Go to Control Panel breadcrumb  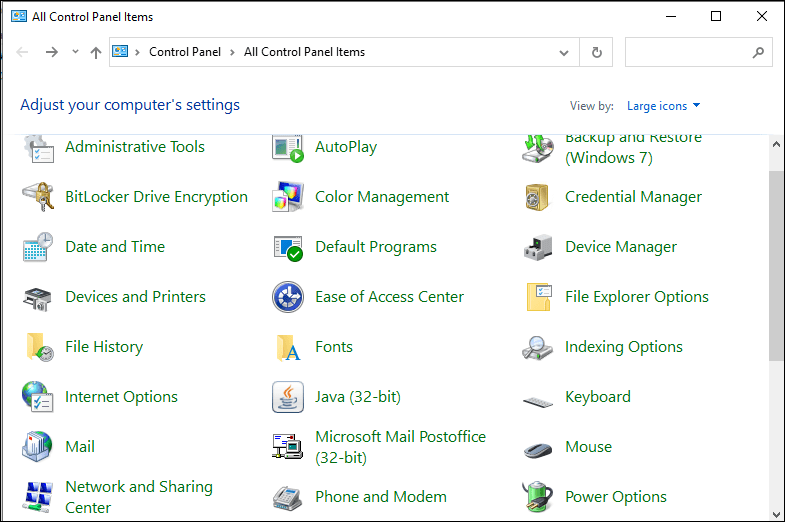coord(185,52)
